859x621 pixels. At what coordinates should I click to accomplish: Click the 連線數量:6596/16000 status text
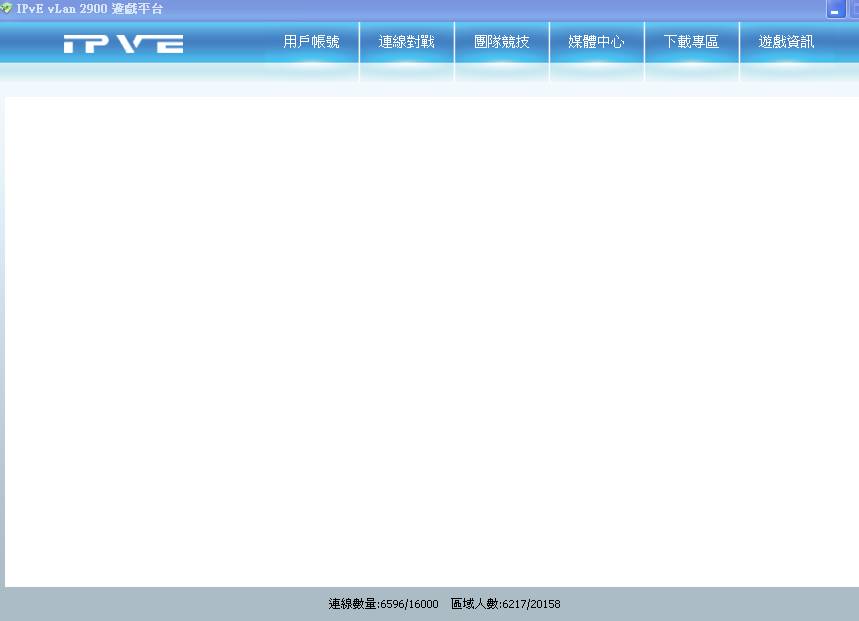pos(383,604)
